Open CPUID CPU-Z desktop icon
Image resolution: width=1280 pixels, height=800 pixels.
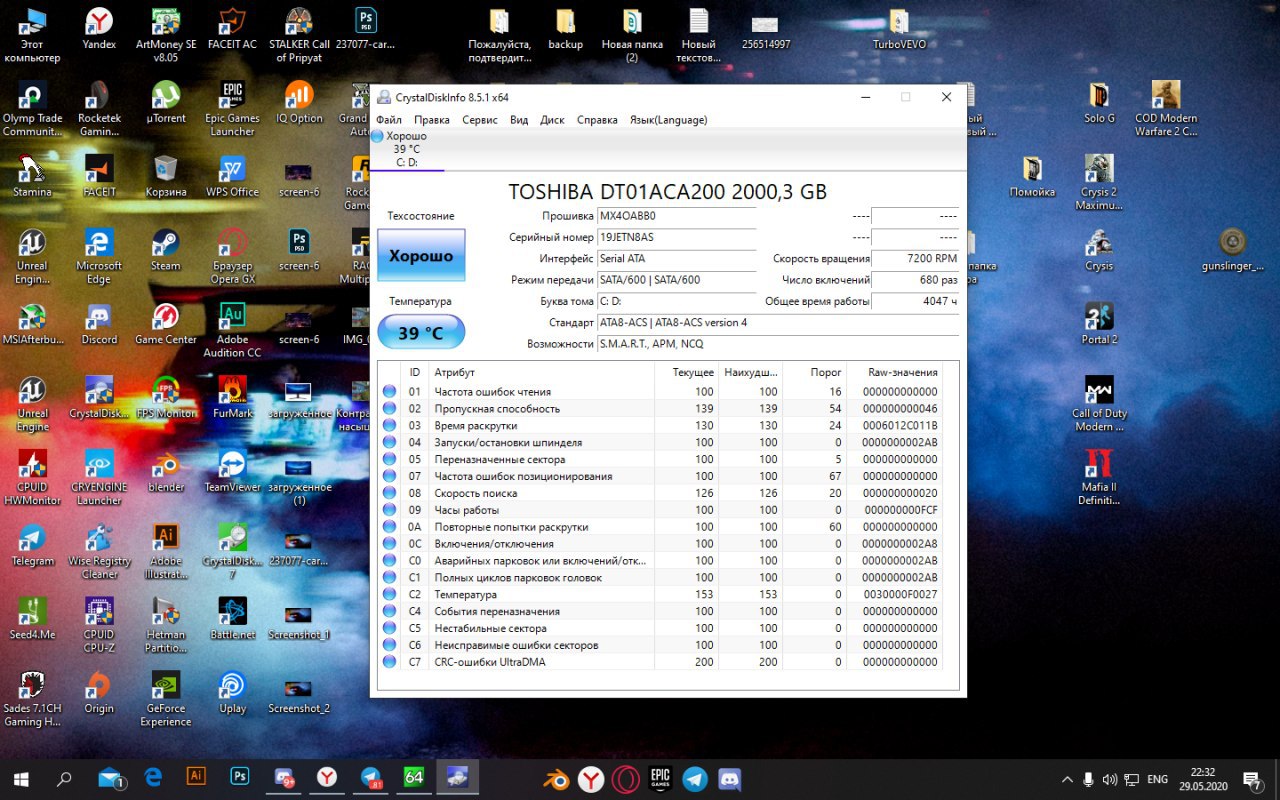[99, 626]
